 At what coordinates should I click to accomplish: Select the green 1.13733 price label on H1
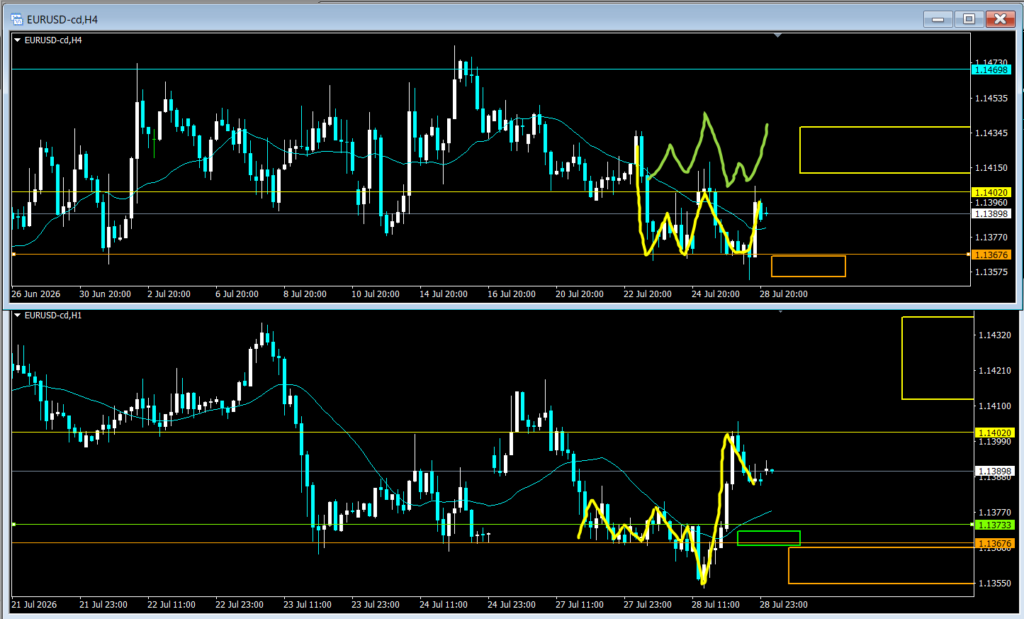coord(995,525)
